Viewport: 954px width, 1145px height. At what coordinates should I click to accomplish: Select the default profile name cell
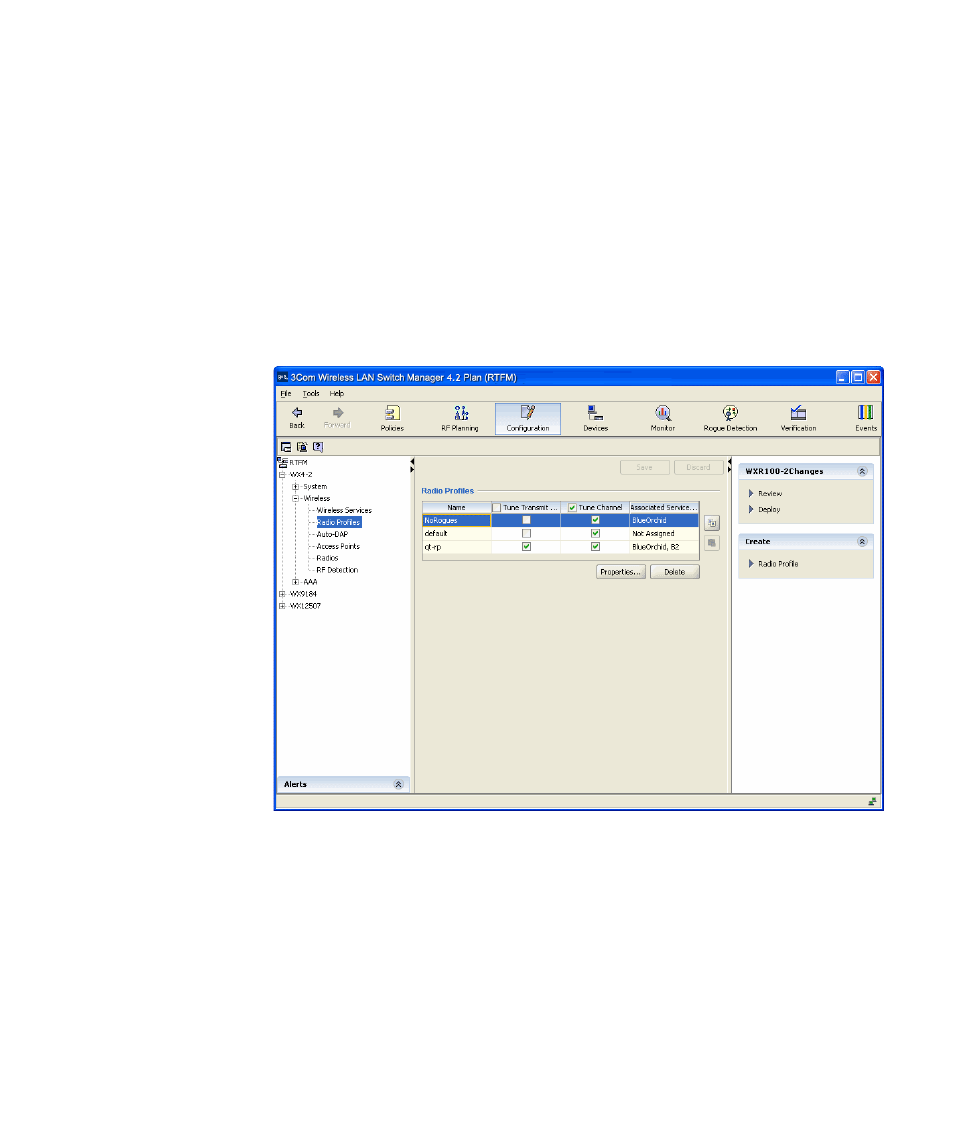457,533
